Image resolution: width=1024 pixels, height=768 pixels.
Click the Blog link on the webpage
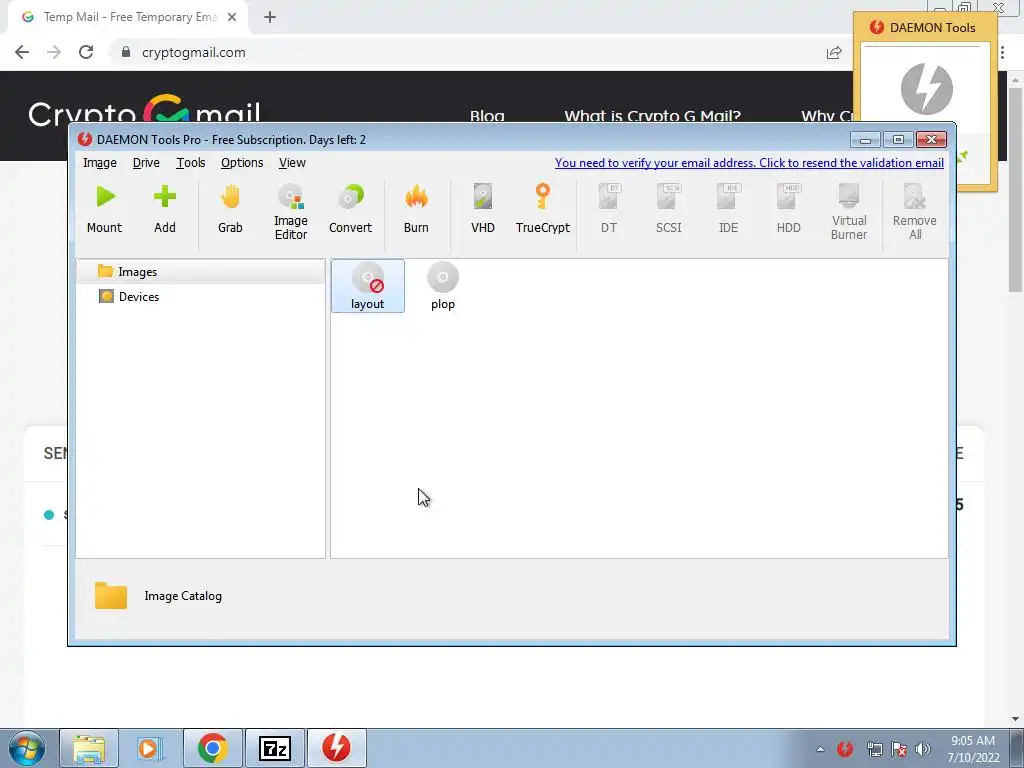coord(487,116)
